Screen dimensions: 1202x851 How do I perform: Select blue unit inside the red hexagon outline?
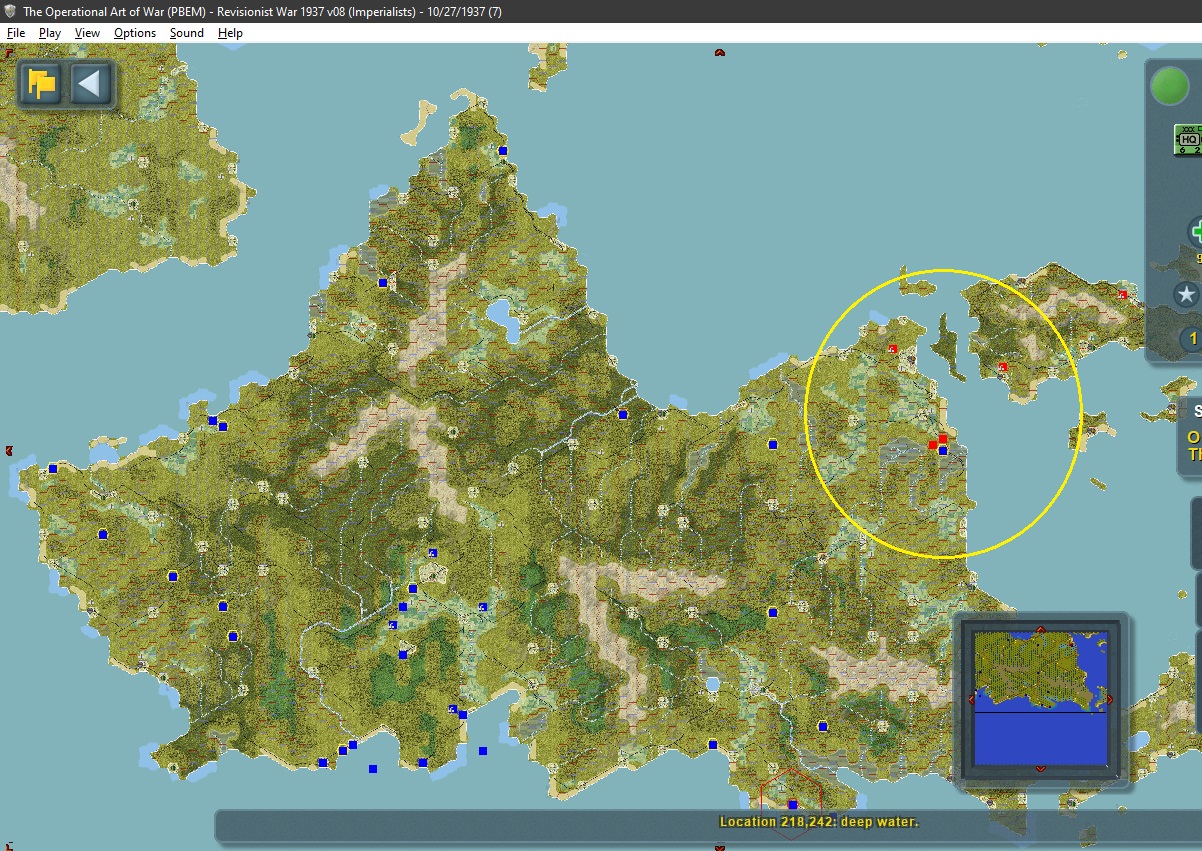(x=792, y=804)
